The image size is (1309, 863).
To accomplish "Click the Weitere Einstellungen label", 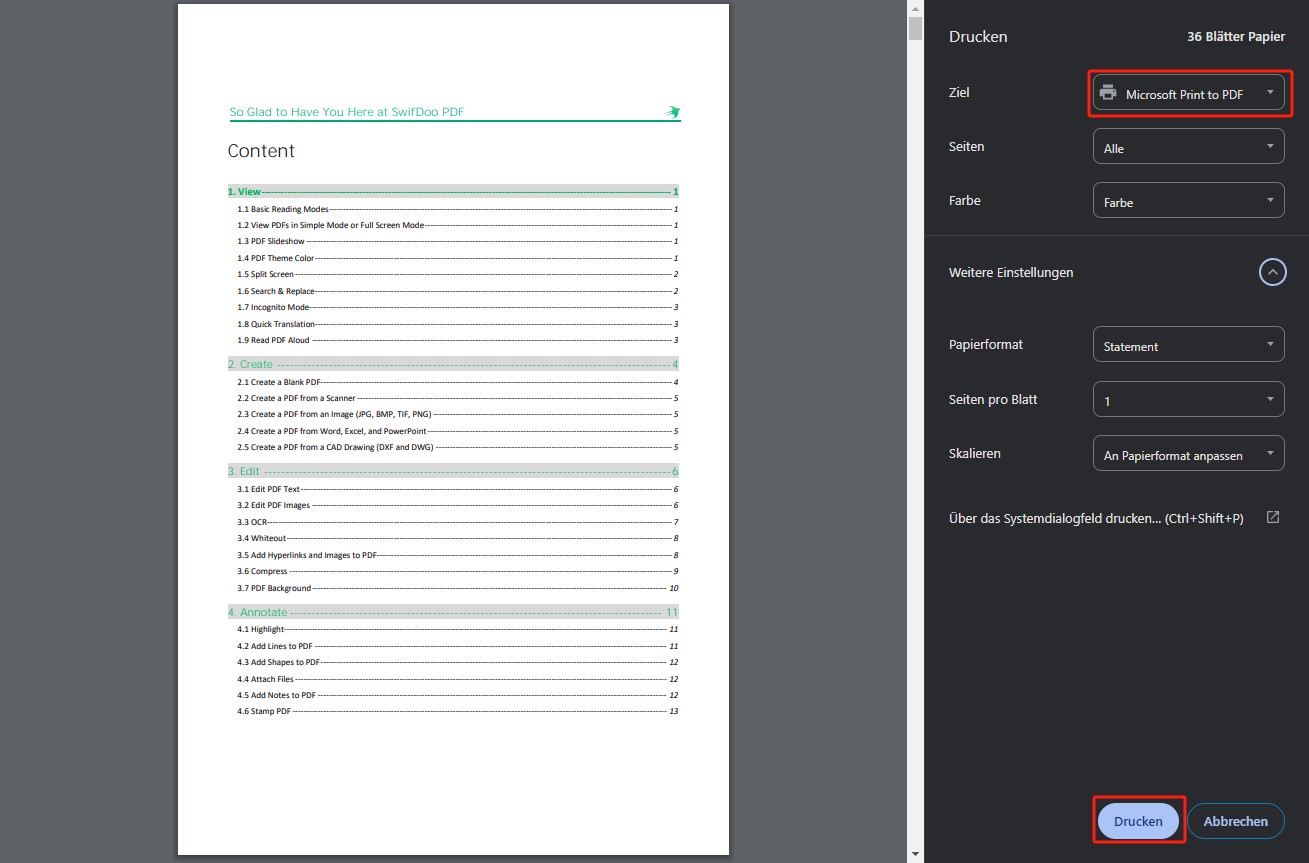I will click(x=1011, y=272).
